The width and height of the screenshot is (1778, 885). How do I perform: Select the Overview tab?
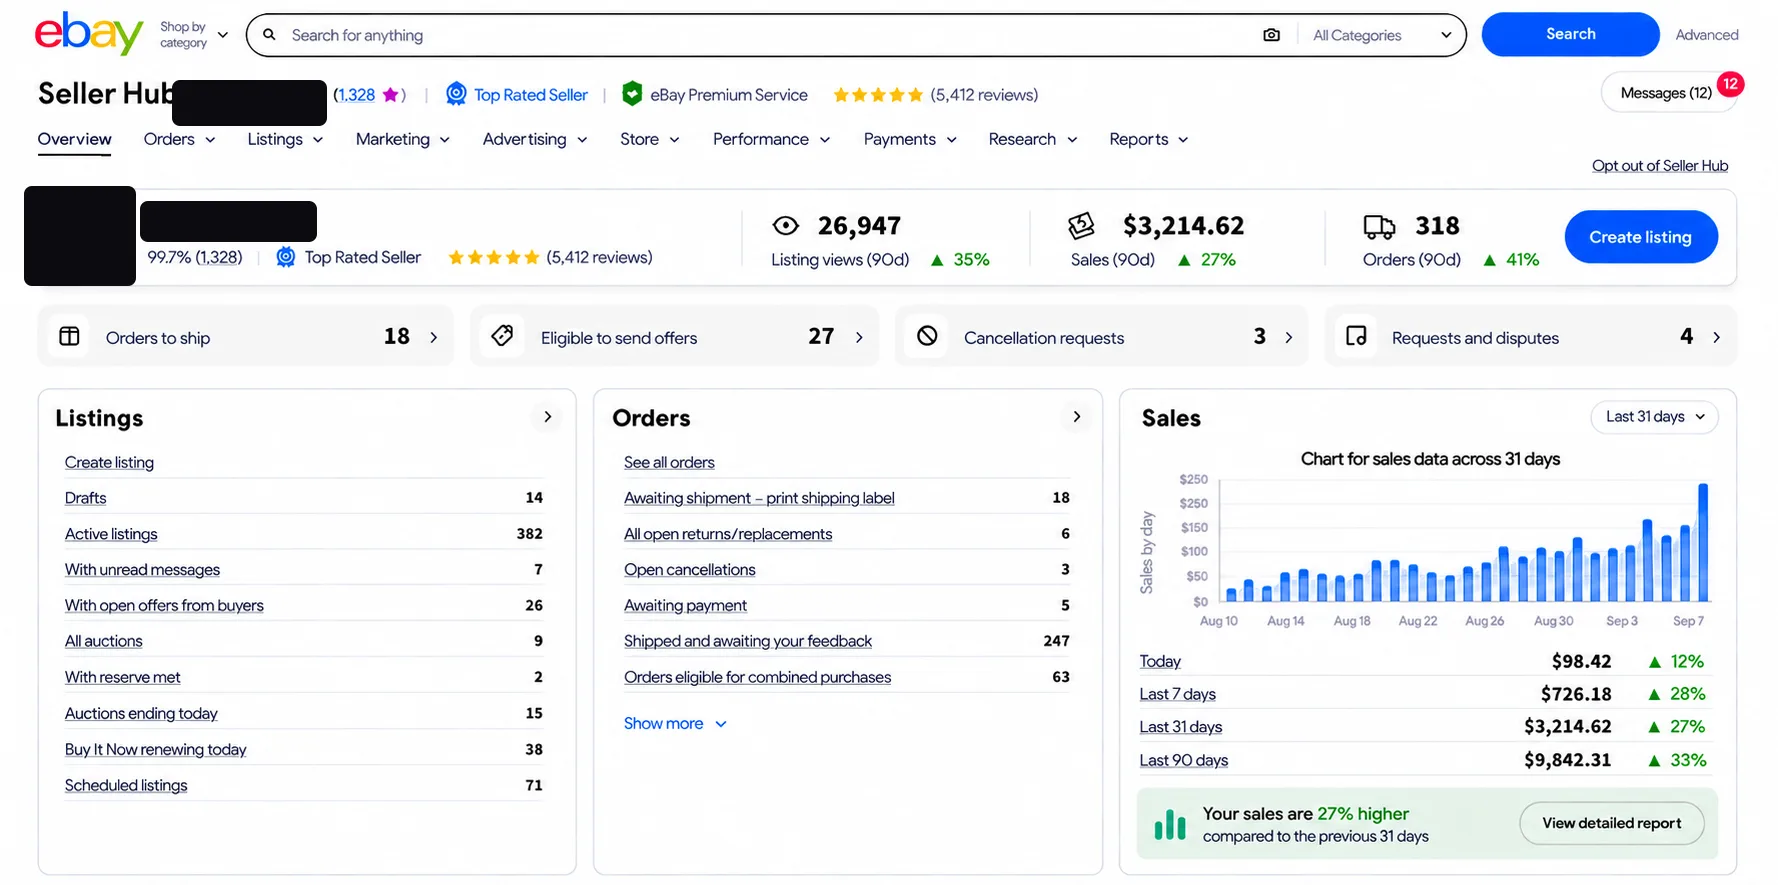pyautogui.click(x=74, y=139)
